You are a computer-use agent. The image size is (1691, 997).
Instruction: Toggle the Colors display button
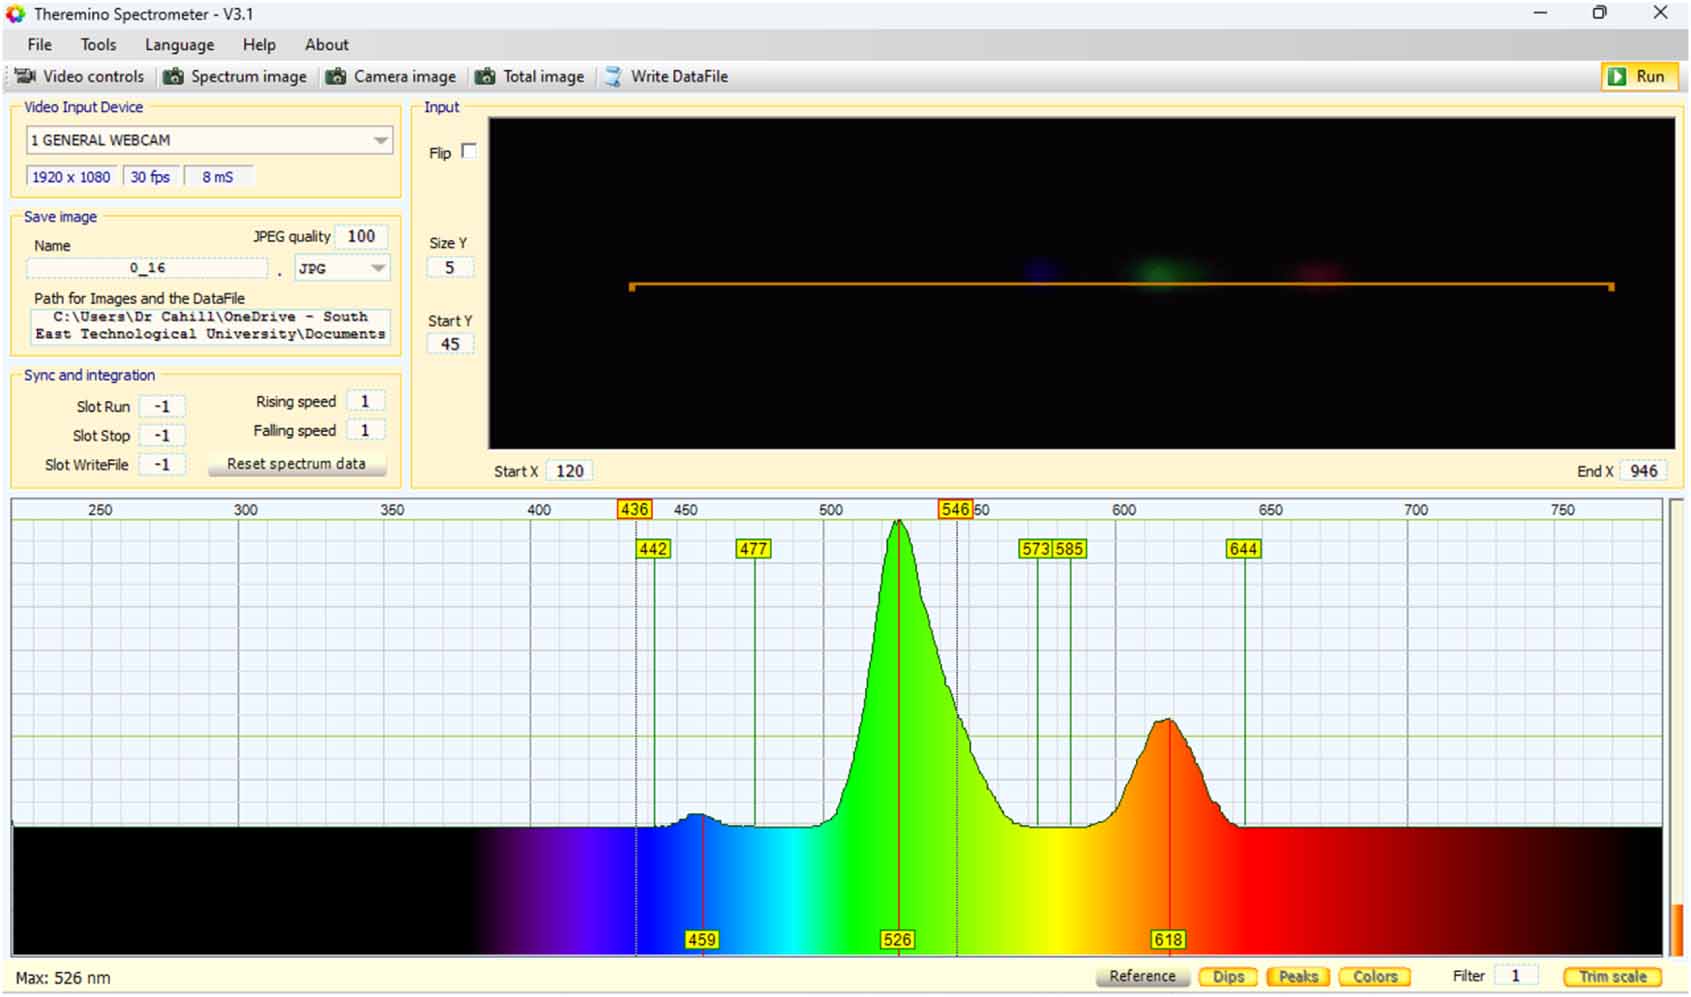click(1375, 976)
